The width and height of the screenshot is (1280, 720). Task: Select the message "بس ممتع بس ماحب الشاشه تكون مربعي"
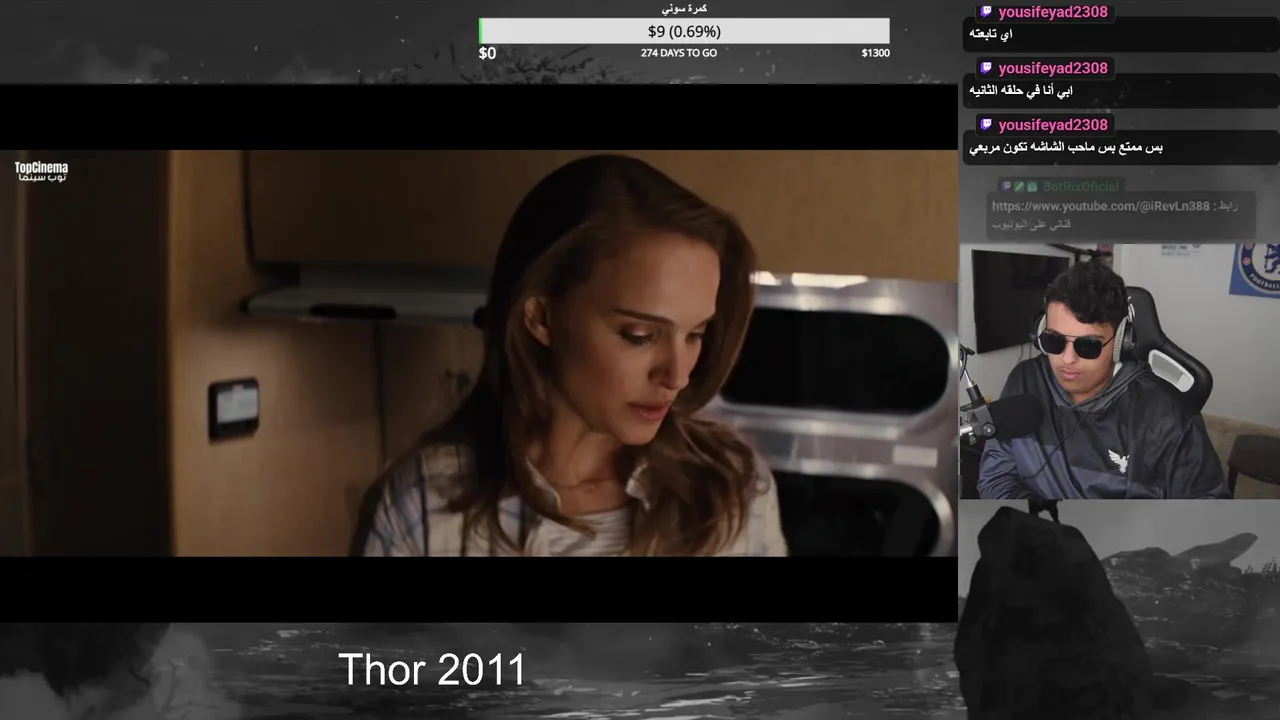pos(1067,148)
